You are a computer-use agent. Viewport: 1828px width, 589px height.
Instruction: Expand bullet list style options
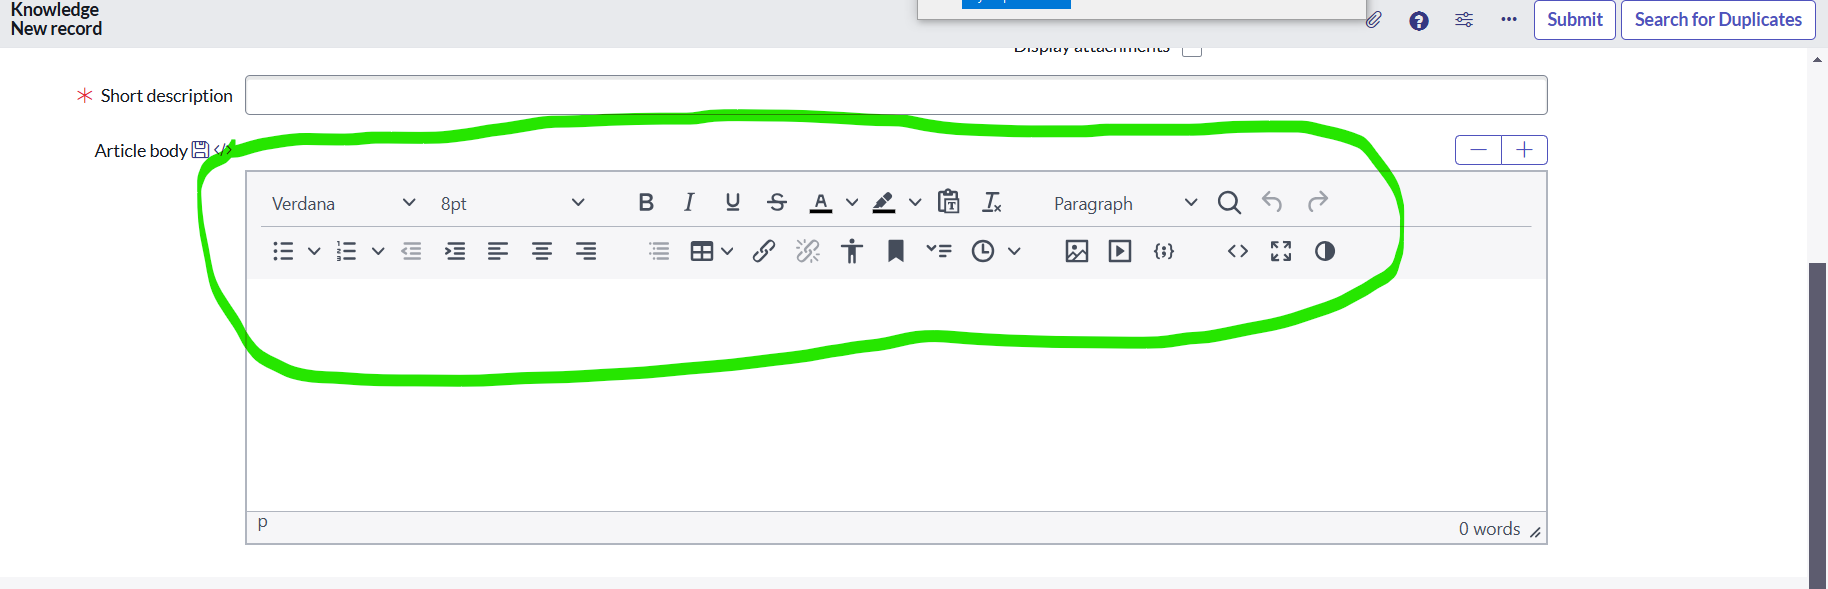click(x=314, y=251)
